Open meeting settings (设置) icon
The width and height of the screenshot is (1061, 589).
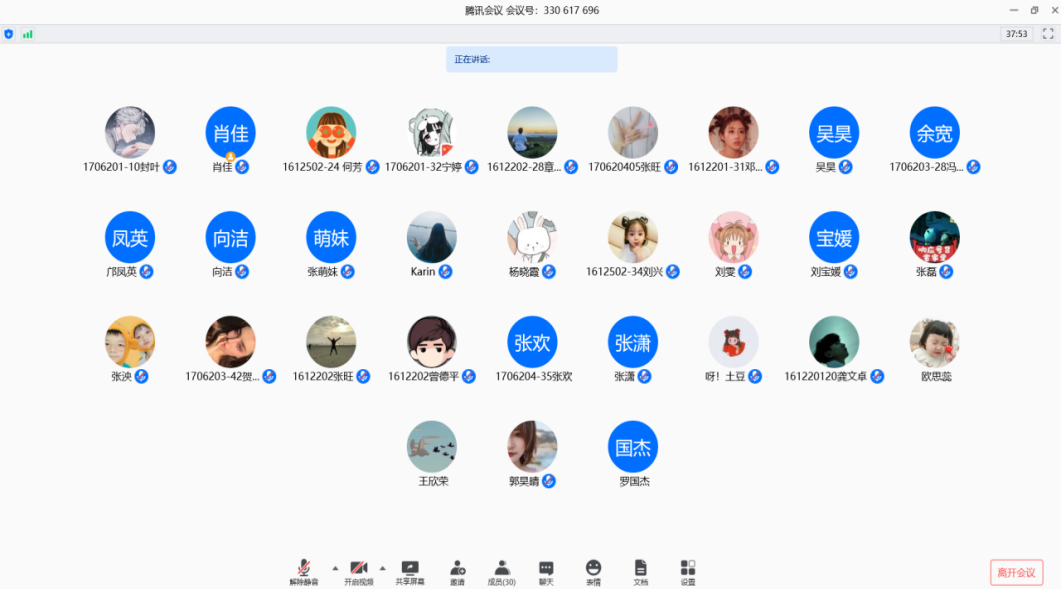point(687,568)
